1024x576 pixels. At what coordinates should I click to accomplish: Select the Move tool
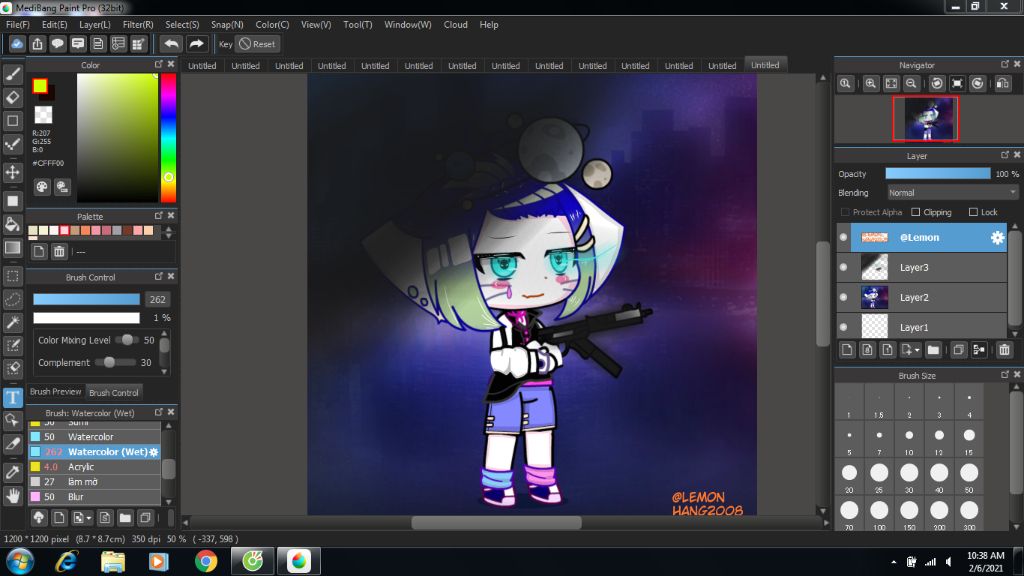coord(12,172)
